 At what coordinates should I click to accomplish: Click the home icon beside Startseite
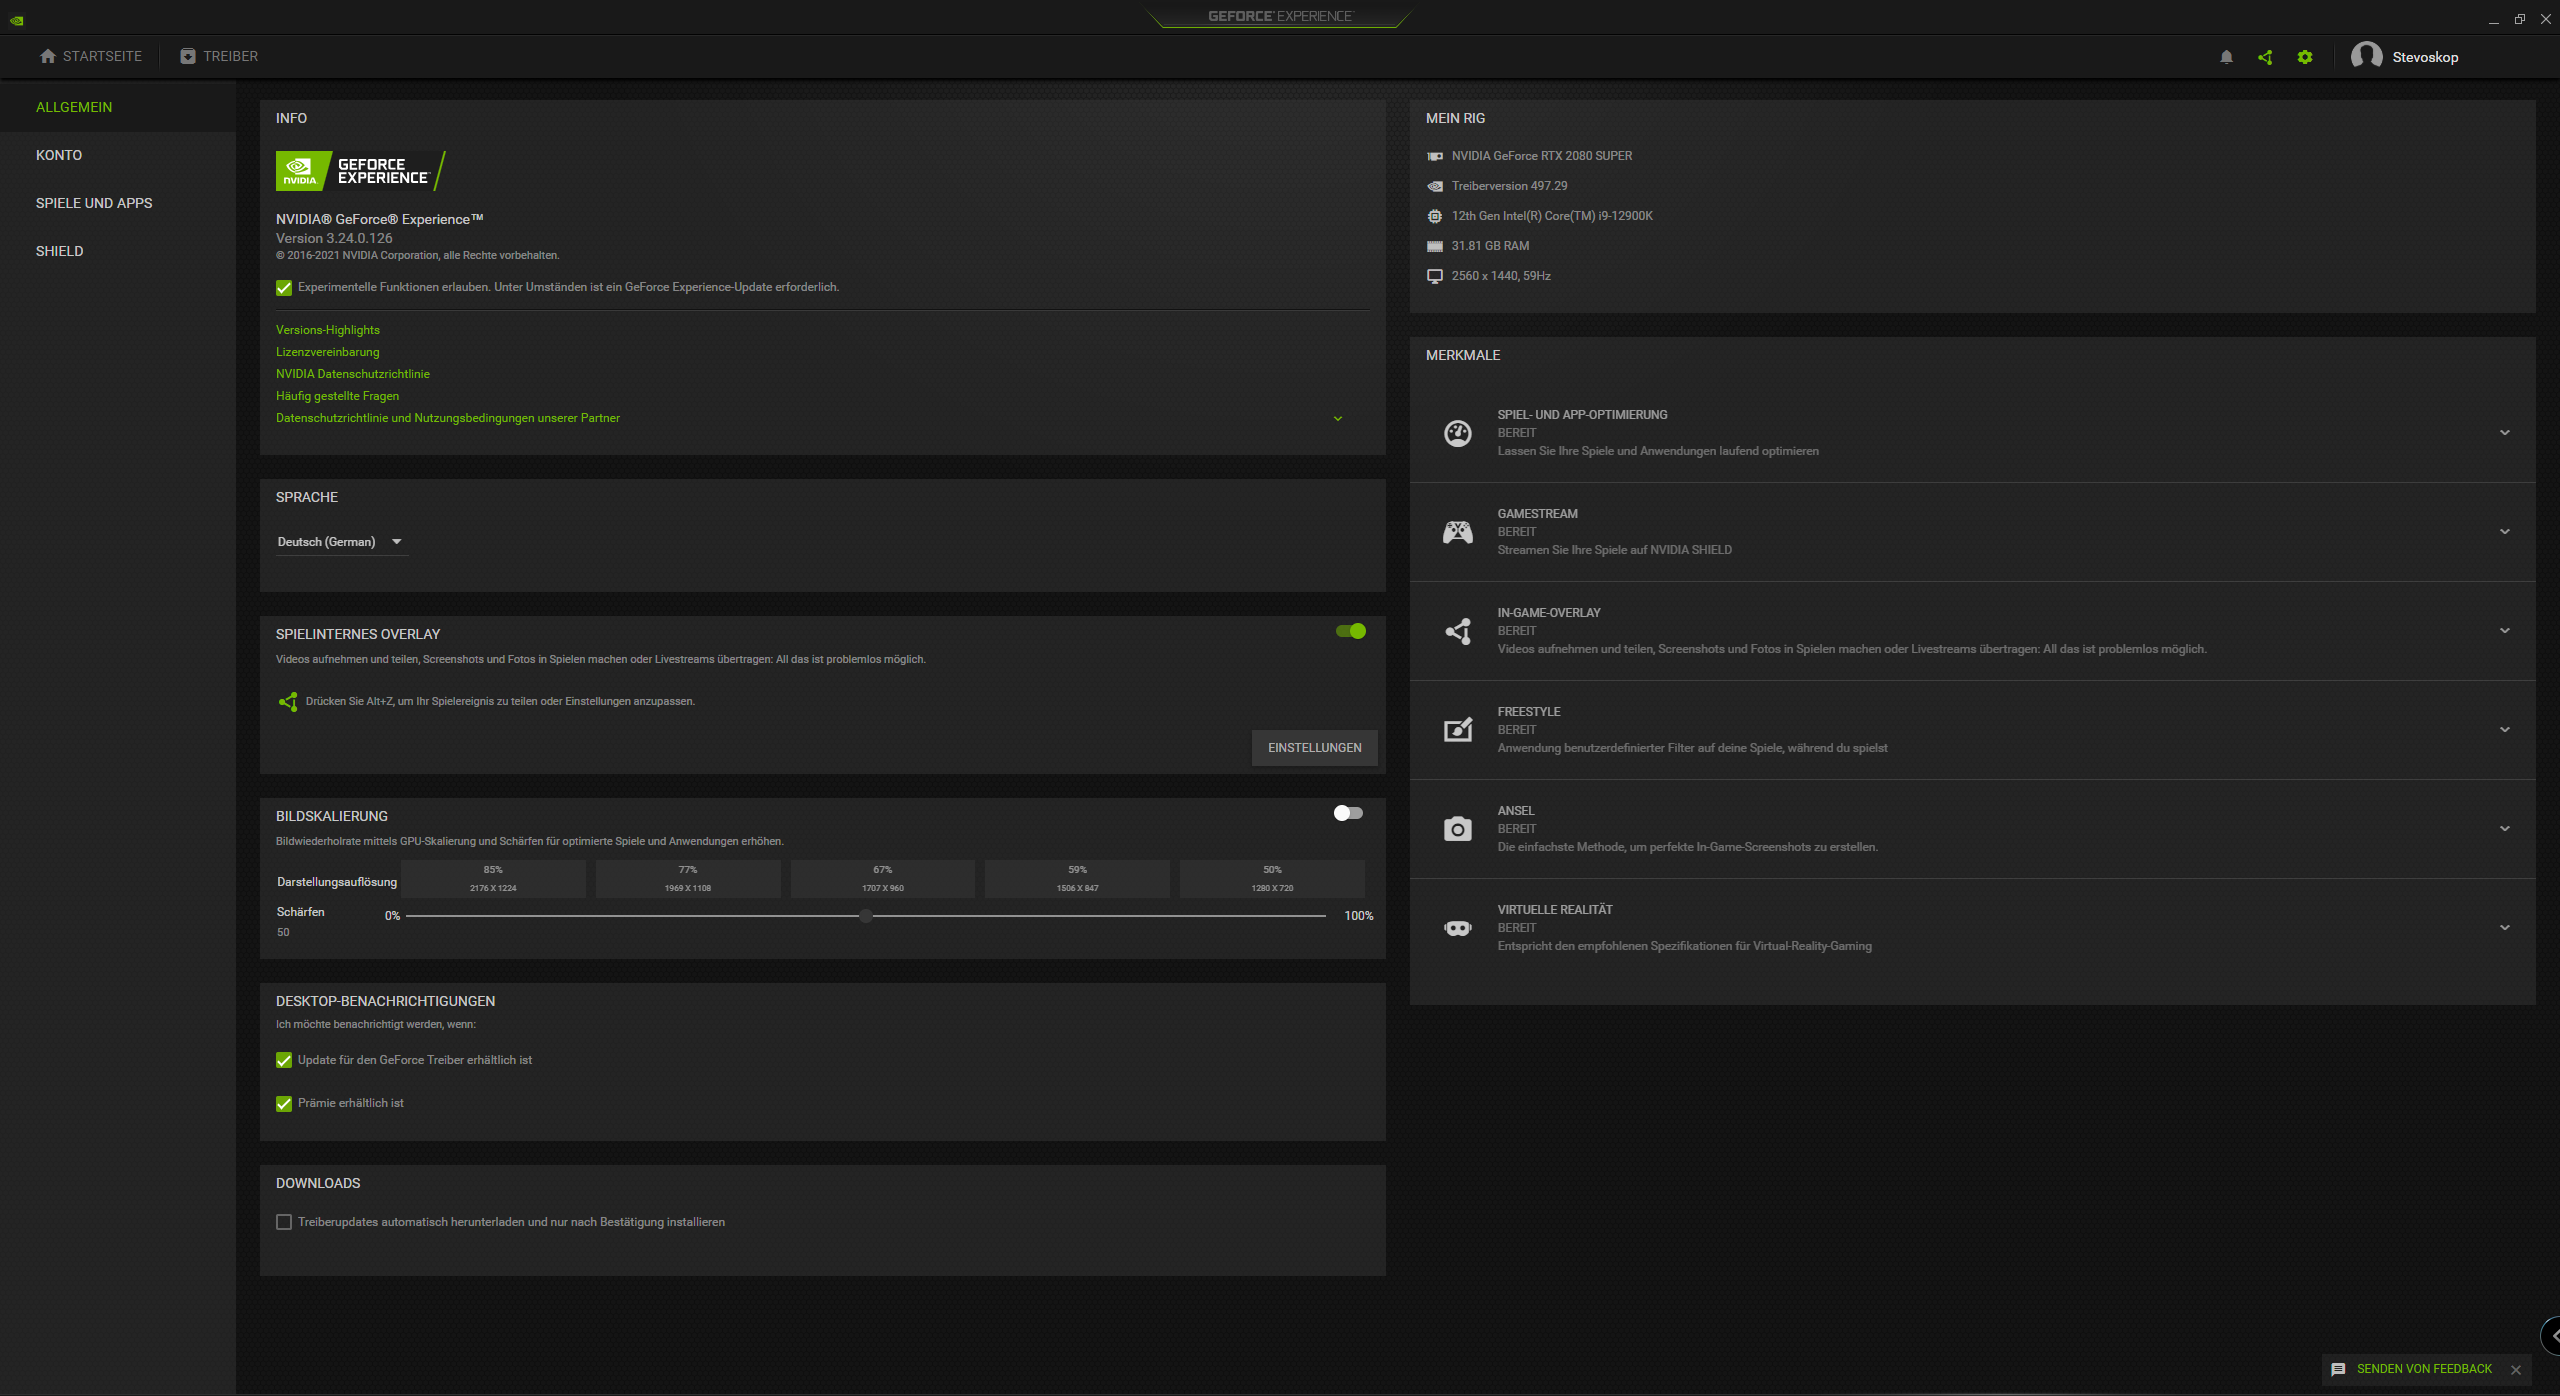point(48,56)
